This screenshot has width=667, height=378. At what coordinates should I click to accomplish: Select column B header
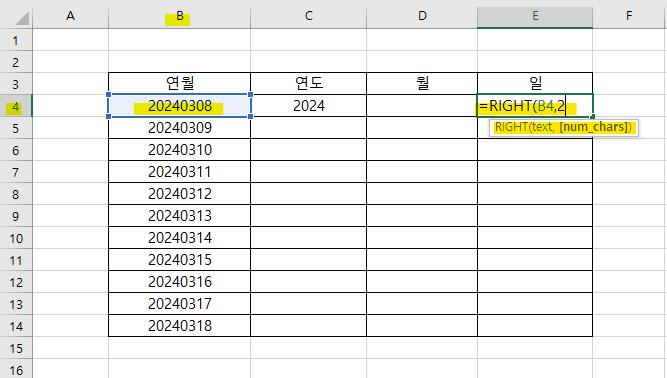(180, 17)
